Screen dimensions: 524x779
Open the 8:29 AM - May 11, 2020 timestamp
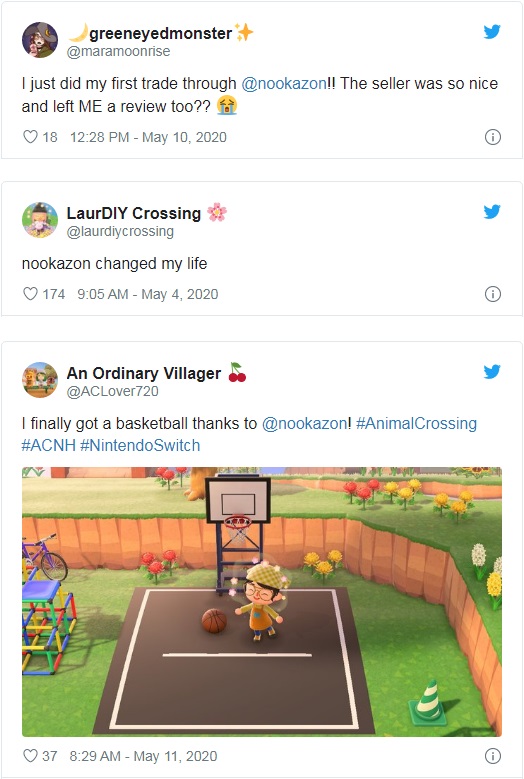143,756
